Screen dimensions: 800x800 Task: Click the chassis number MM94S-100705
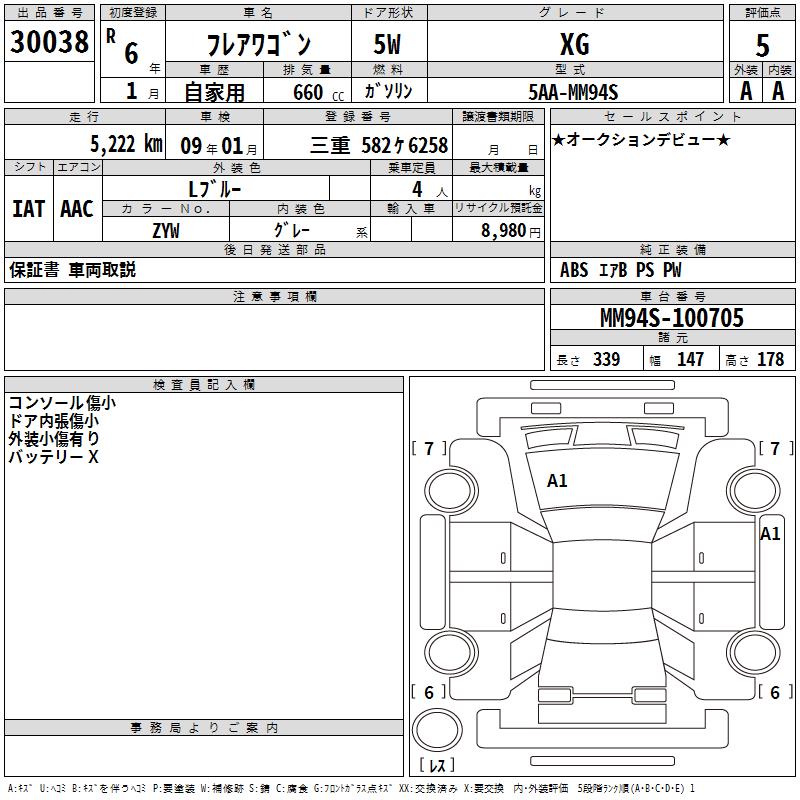click(671, 319)
